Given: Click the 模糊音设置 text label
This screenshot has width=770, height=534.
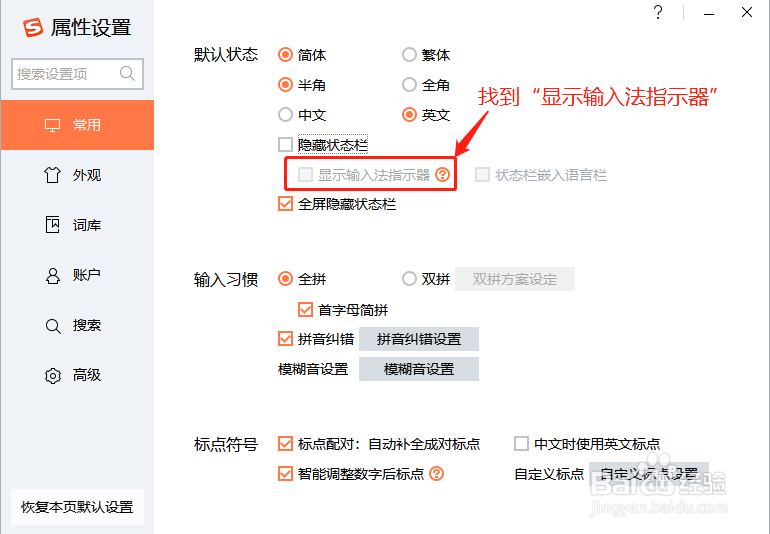Looking at the screenshot, I should [x=313, y=369].
